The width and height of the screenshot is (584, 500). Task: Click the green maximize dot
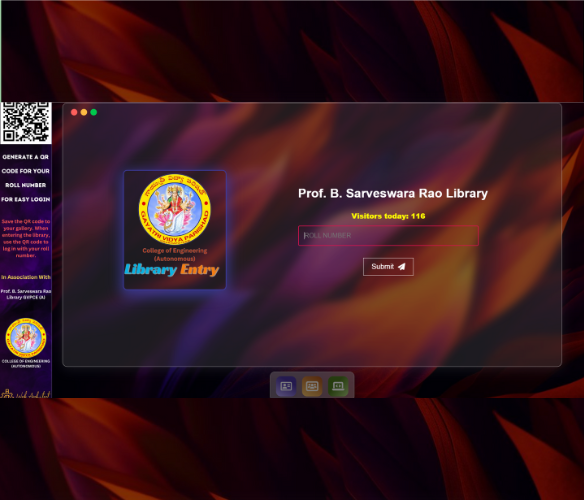click(93, 112)
